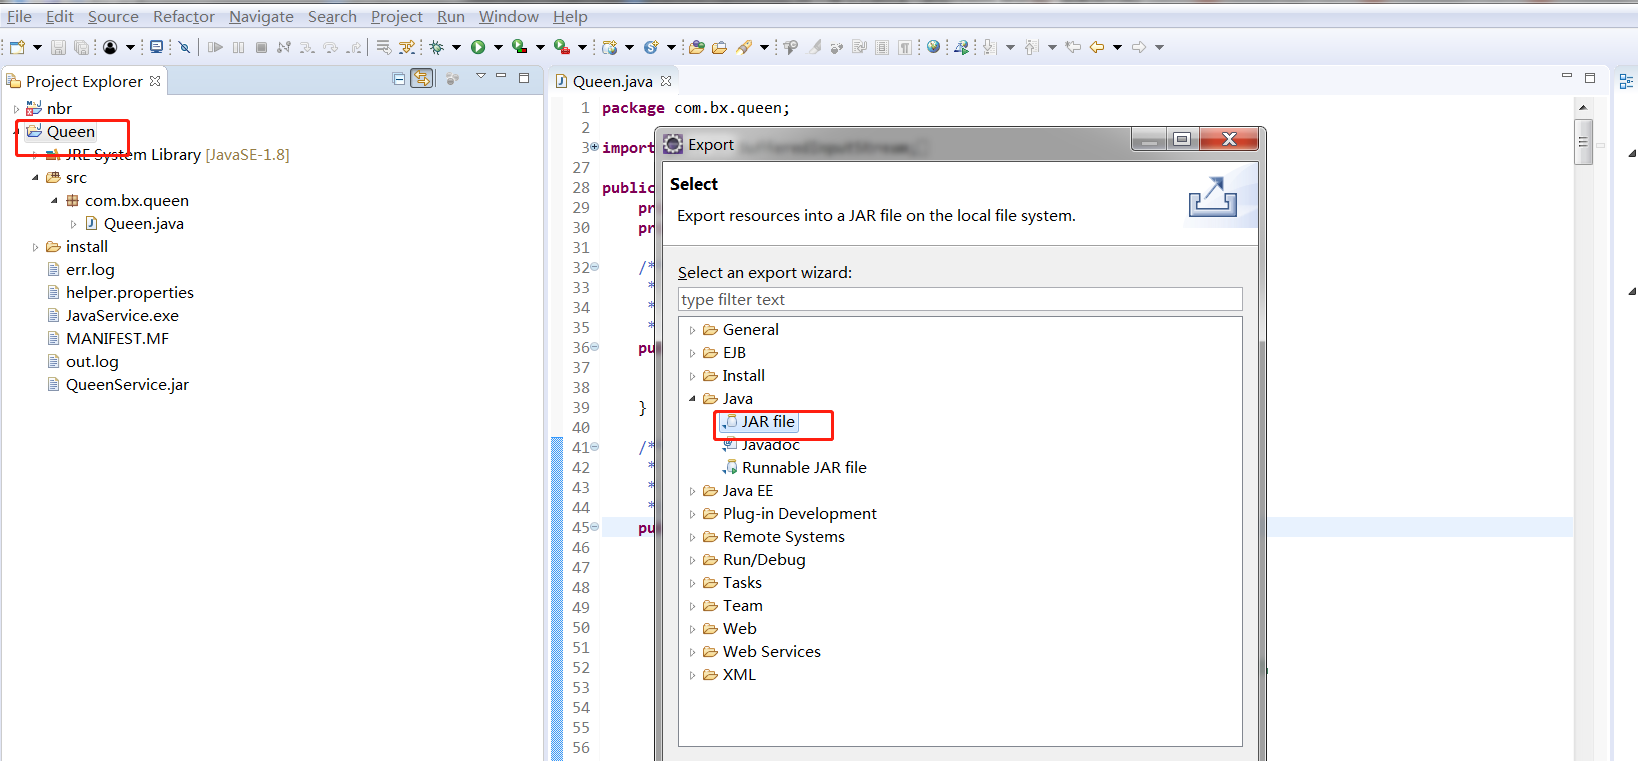
Task: Collapse the Java folder in export wizard
Action: point(692,399)
